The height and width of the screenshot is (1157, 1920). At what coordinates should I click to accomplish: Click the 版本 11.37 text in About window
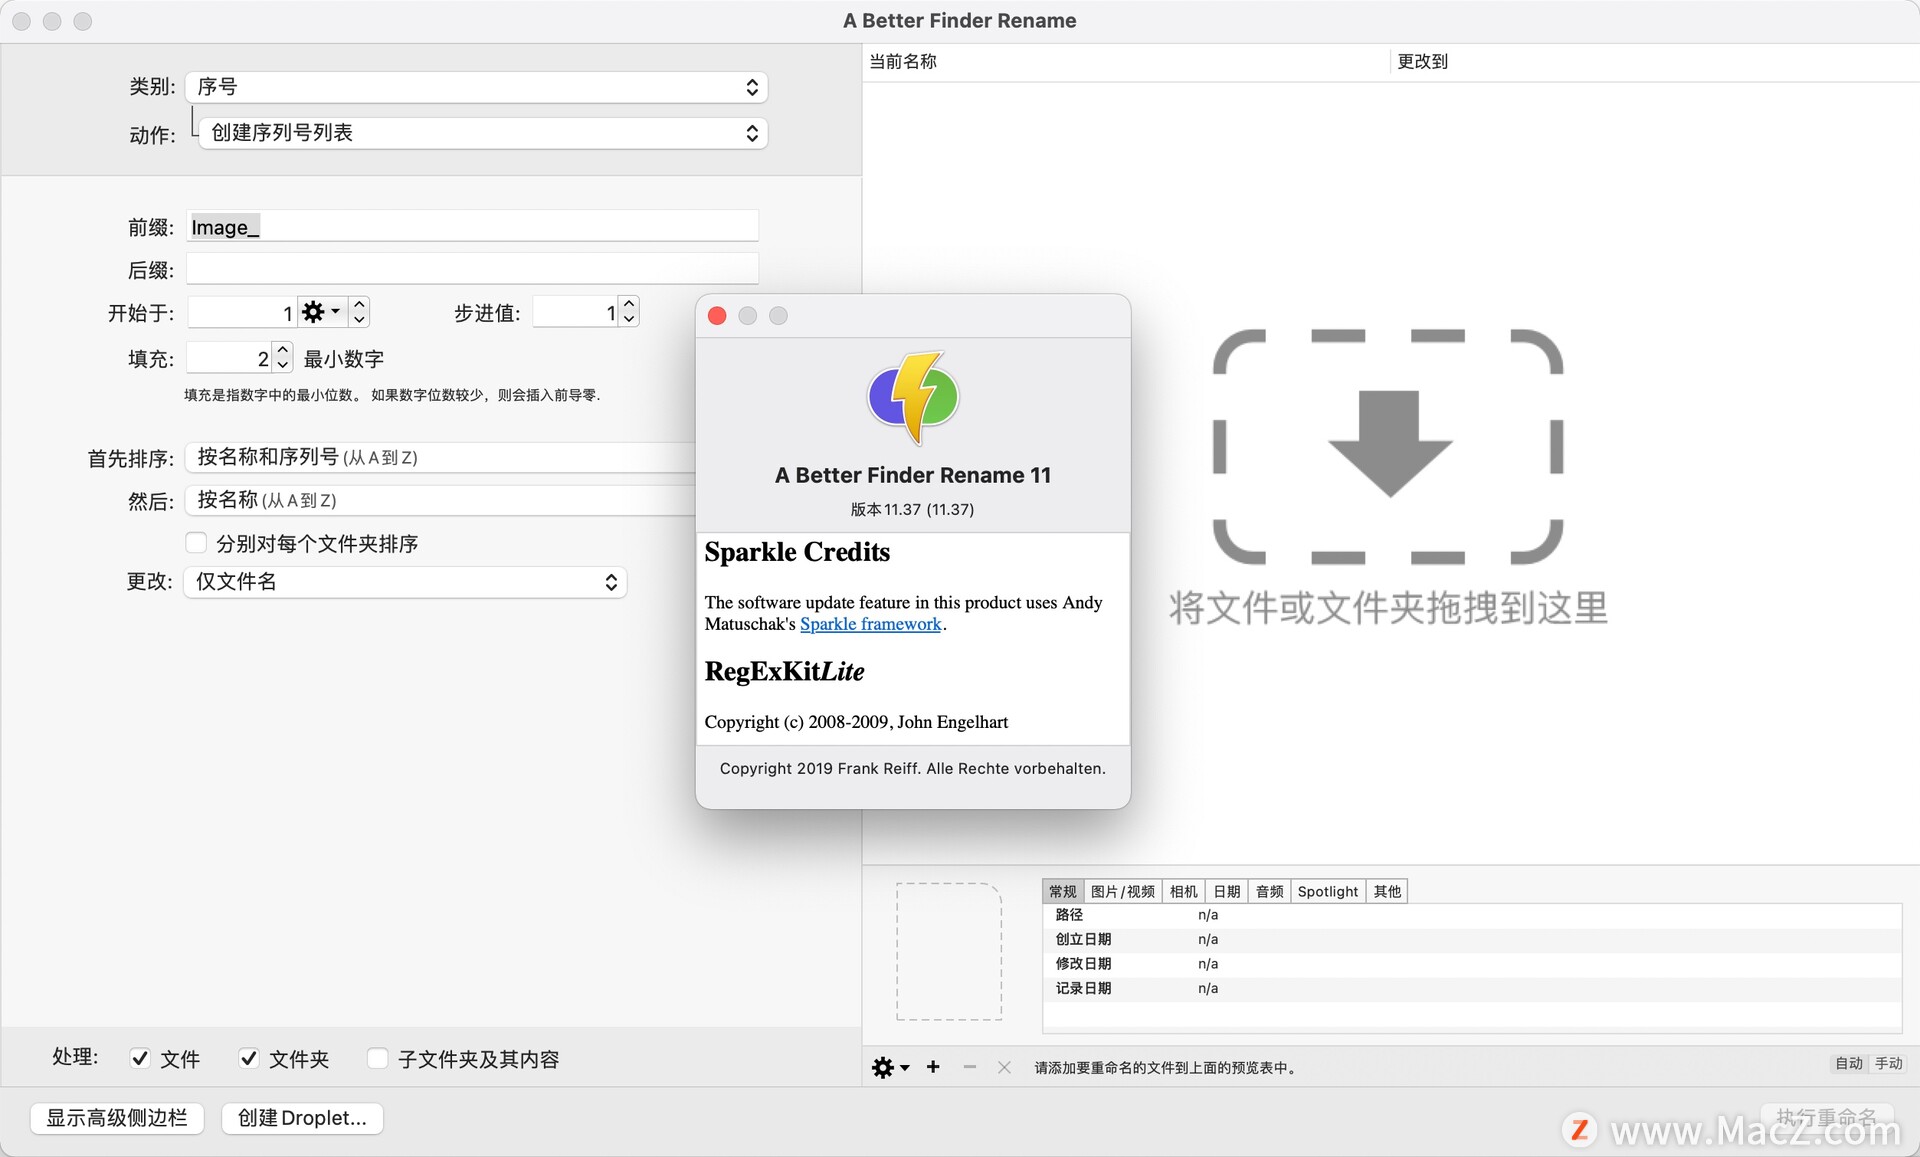pos(912,509)
